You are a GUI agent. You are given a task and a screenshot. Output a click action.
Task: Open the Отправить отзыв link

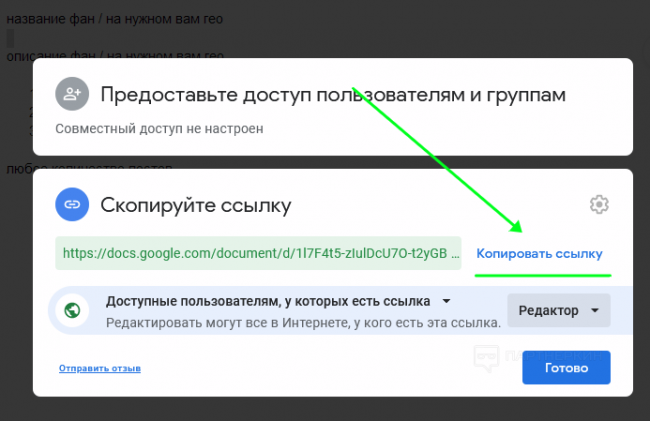point(99,368)
